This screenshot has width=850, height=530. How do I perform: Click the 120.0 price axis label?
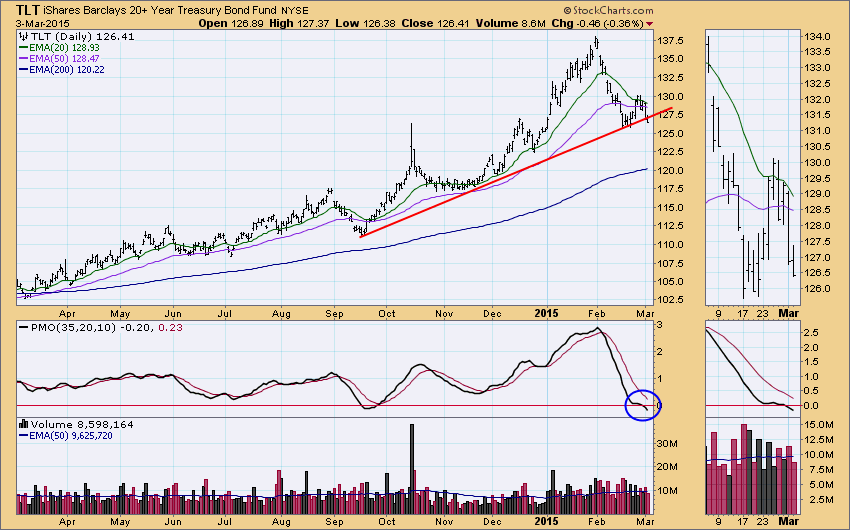click(x=671, y=170)
